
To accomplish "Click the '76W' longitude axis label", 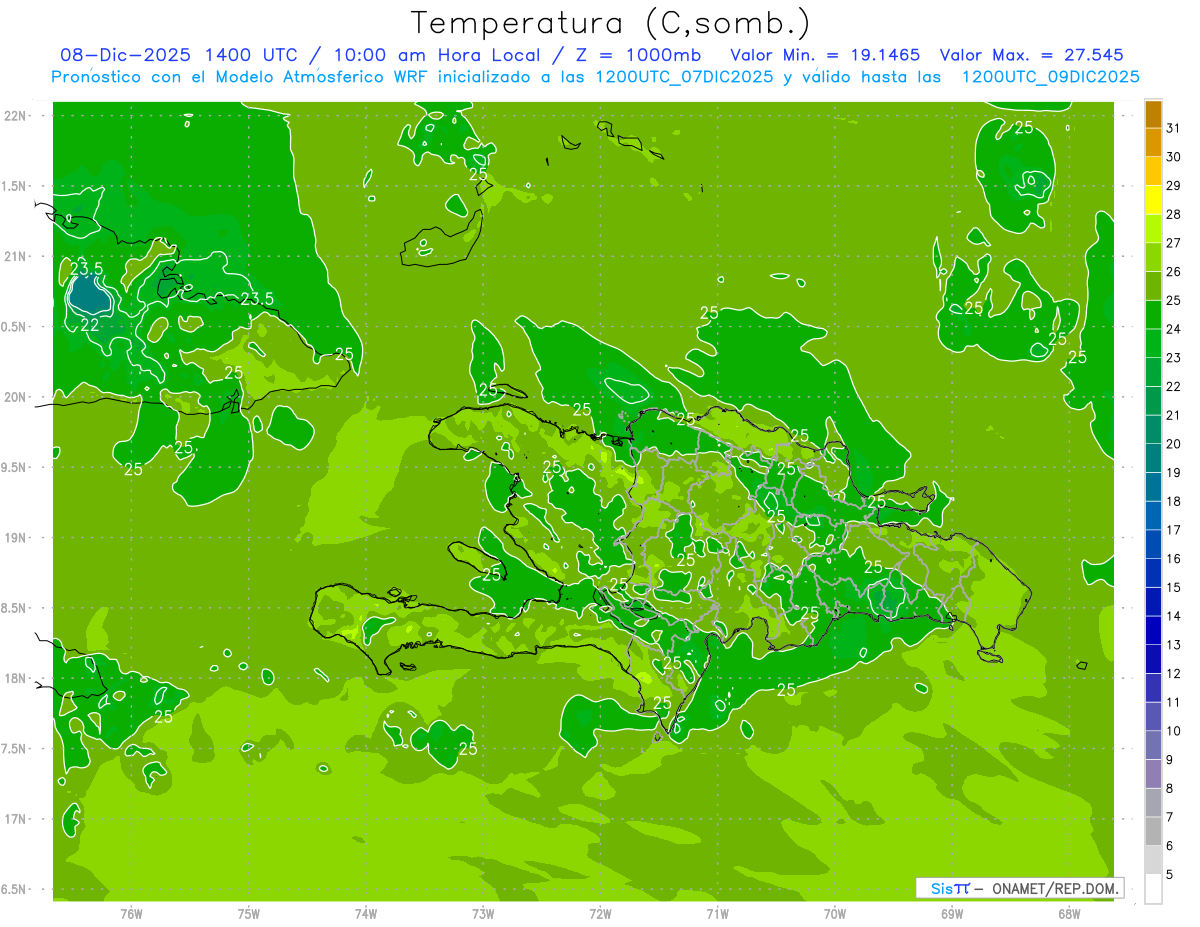I will (x=131, y=914).
